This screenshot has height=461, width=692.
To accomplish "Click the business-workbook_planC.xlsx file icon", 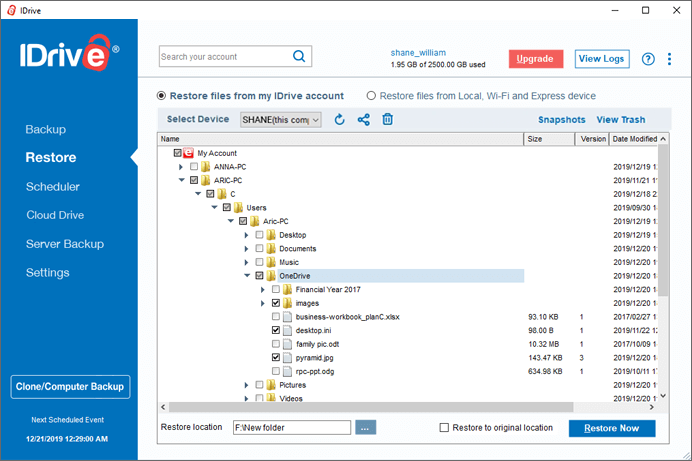I will pos(287,317).
